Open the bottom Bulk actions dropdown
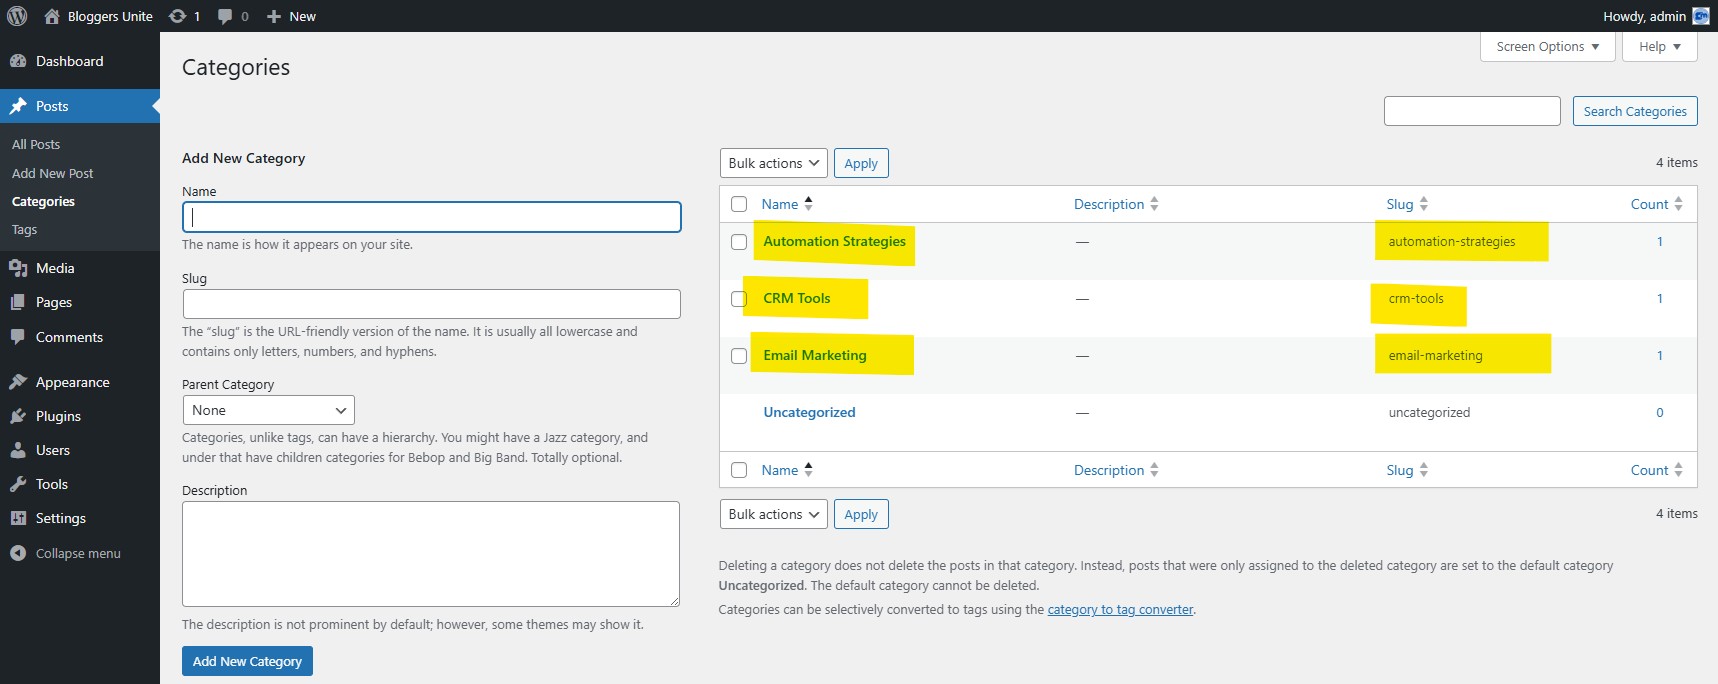The height and width of the screenshot is (684, 1718). 773,514
